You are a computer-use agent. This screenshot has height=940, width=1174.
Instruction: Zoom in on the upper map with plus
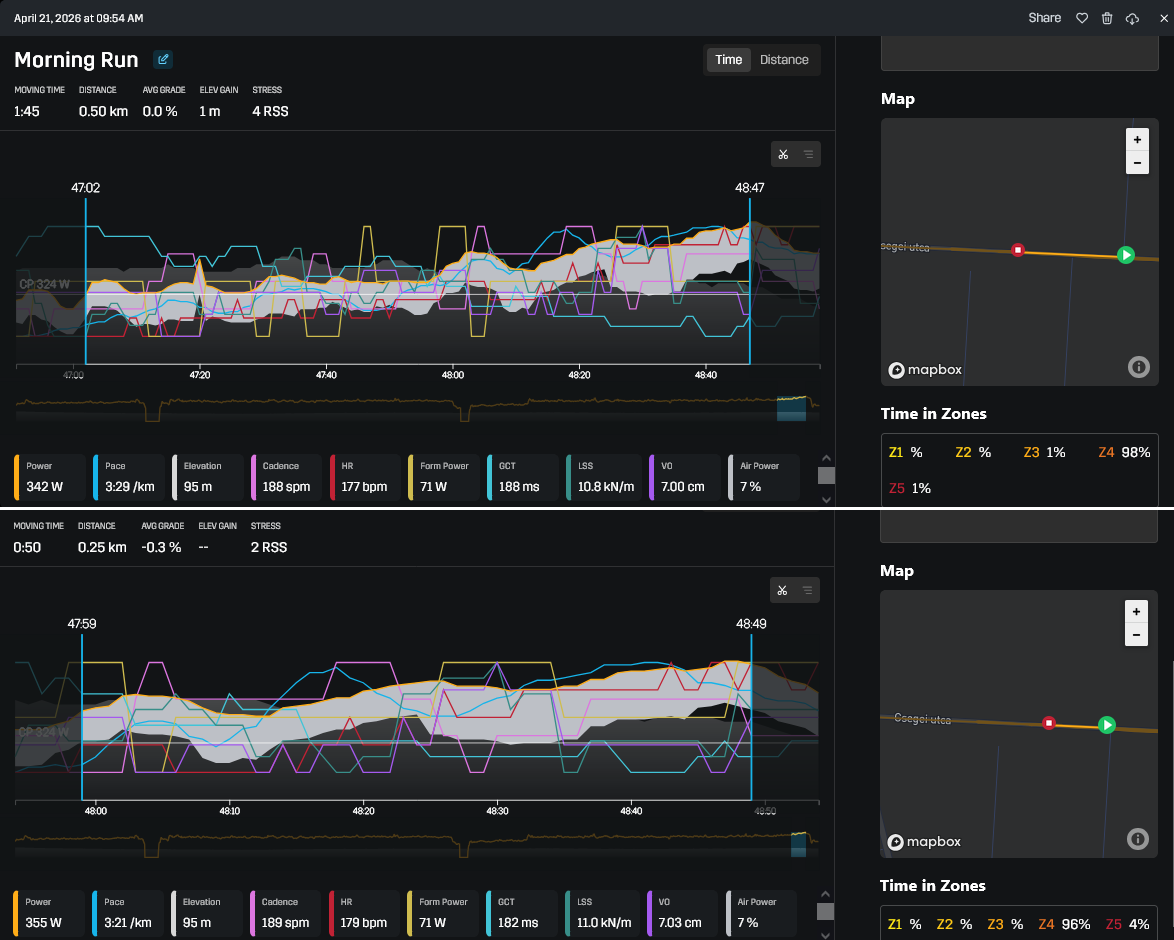(x=1137, y=139)
